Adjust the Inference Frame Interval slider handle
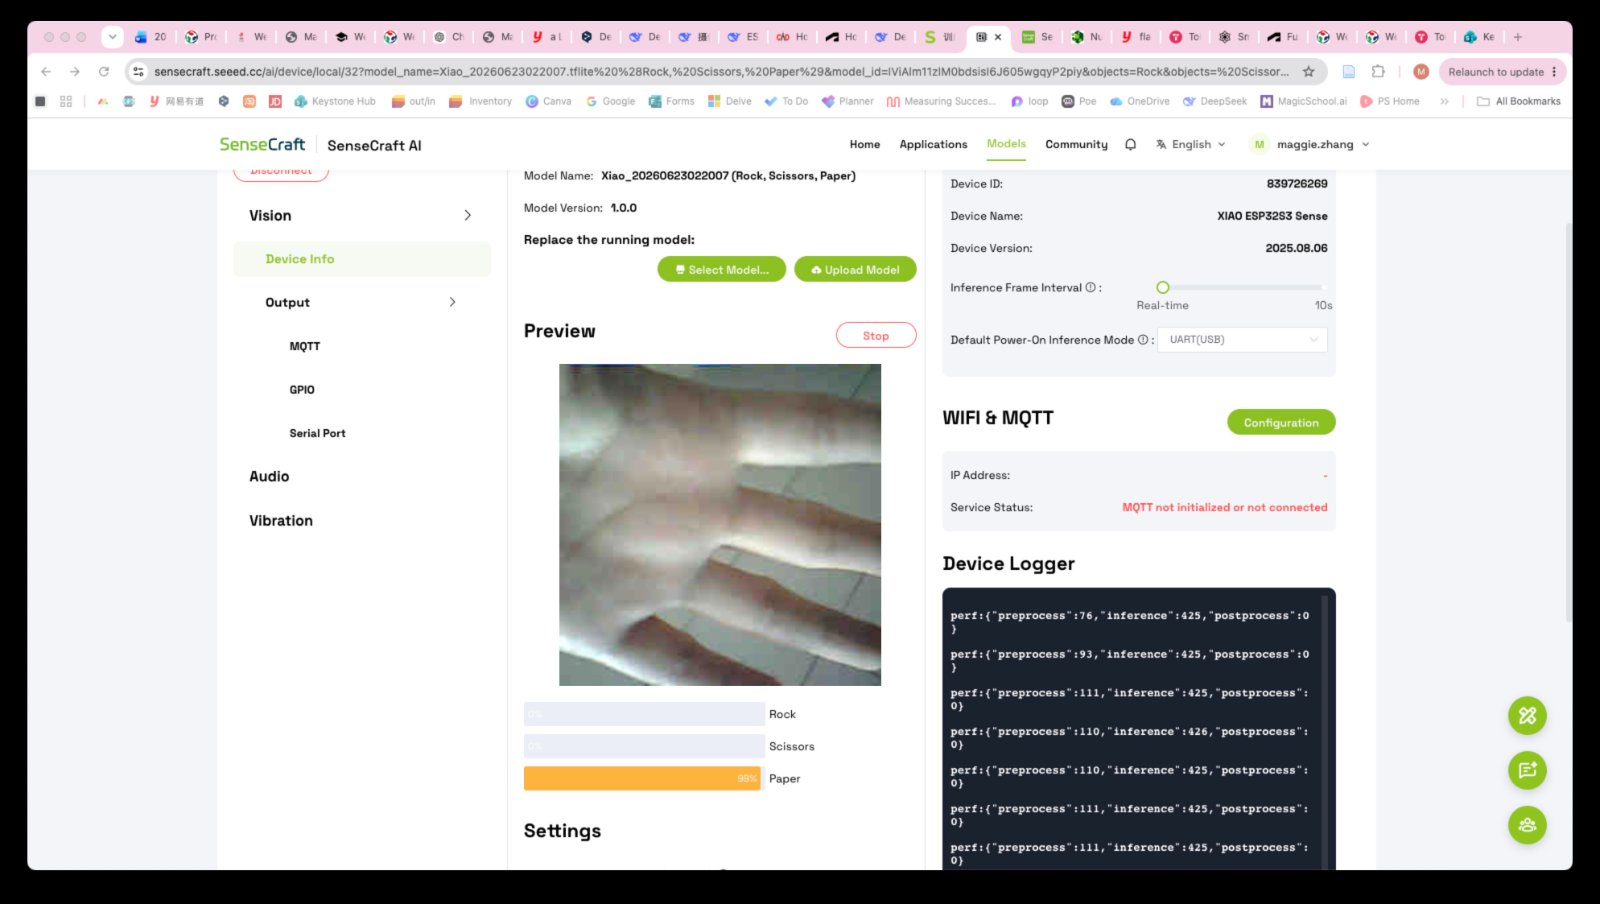 tap(1163, 288)
